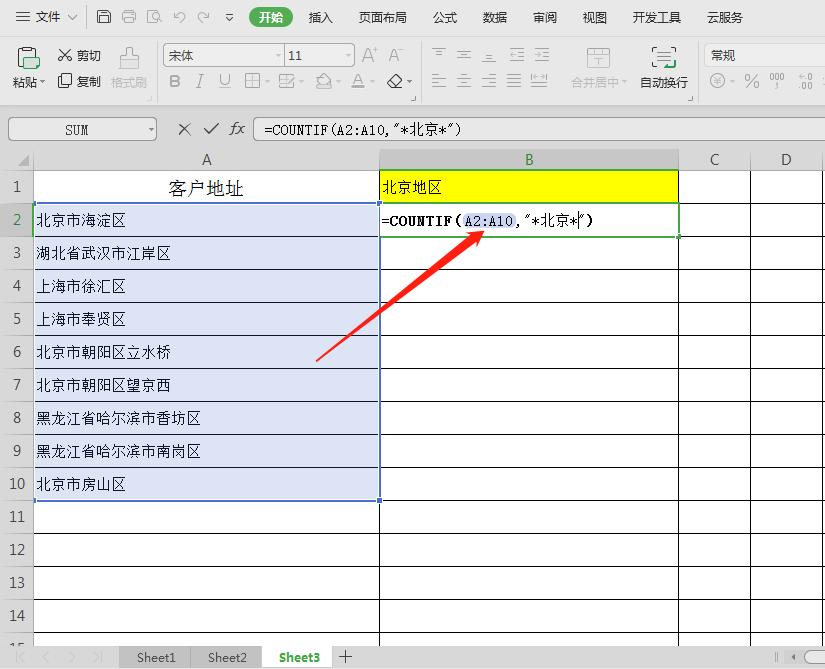Apply italic formatting
825x669 pixels.
(x=198, y=81)
